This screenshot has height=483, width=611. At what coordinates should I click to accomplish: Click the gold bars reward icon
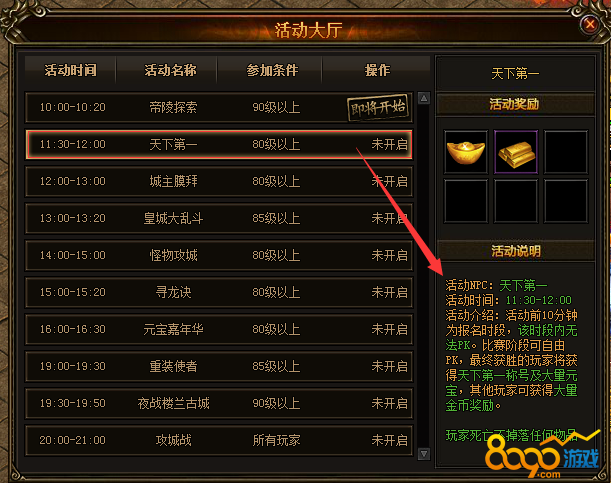516,152
